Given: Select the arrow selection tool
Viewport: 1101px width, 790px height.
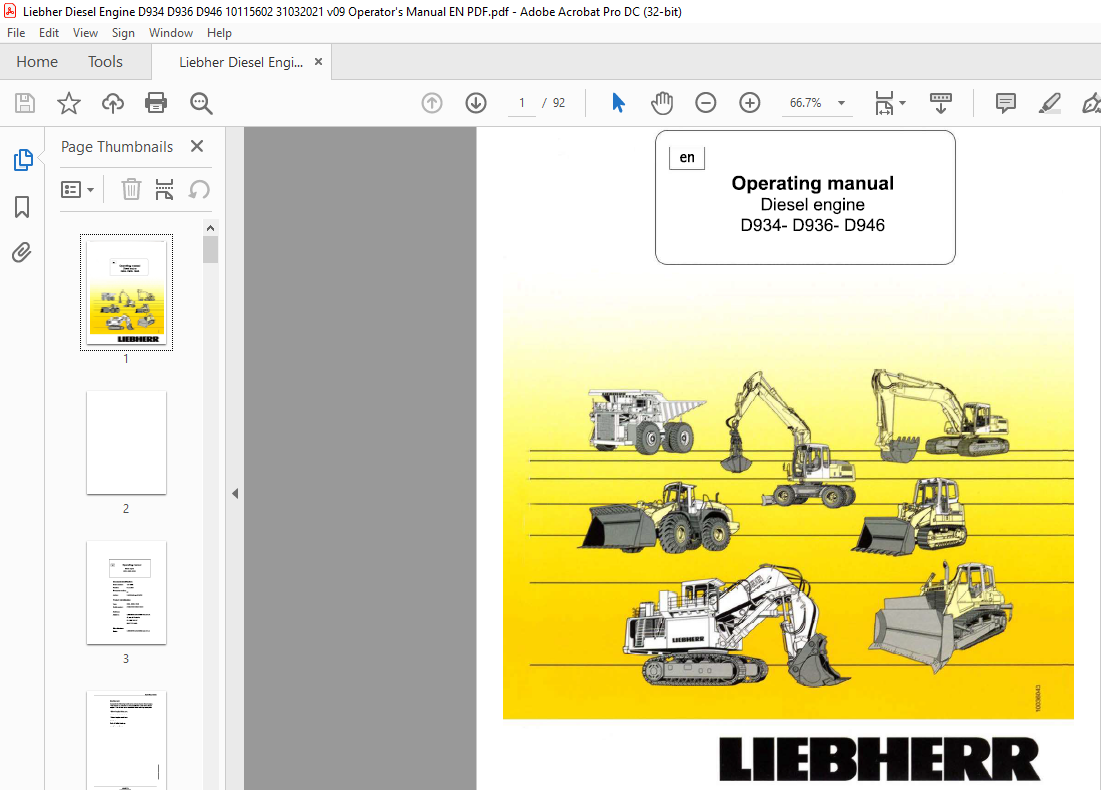Looking at the screenshot, I should 618,103.
